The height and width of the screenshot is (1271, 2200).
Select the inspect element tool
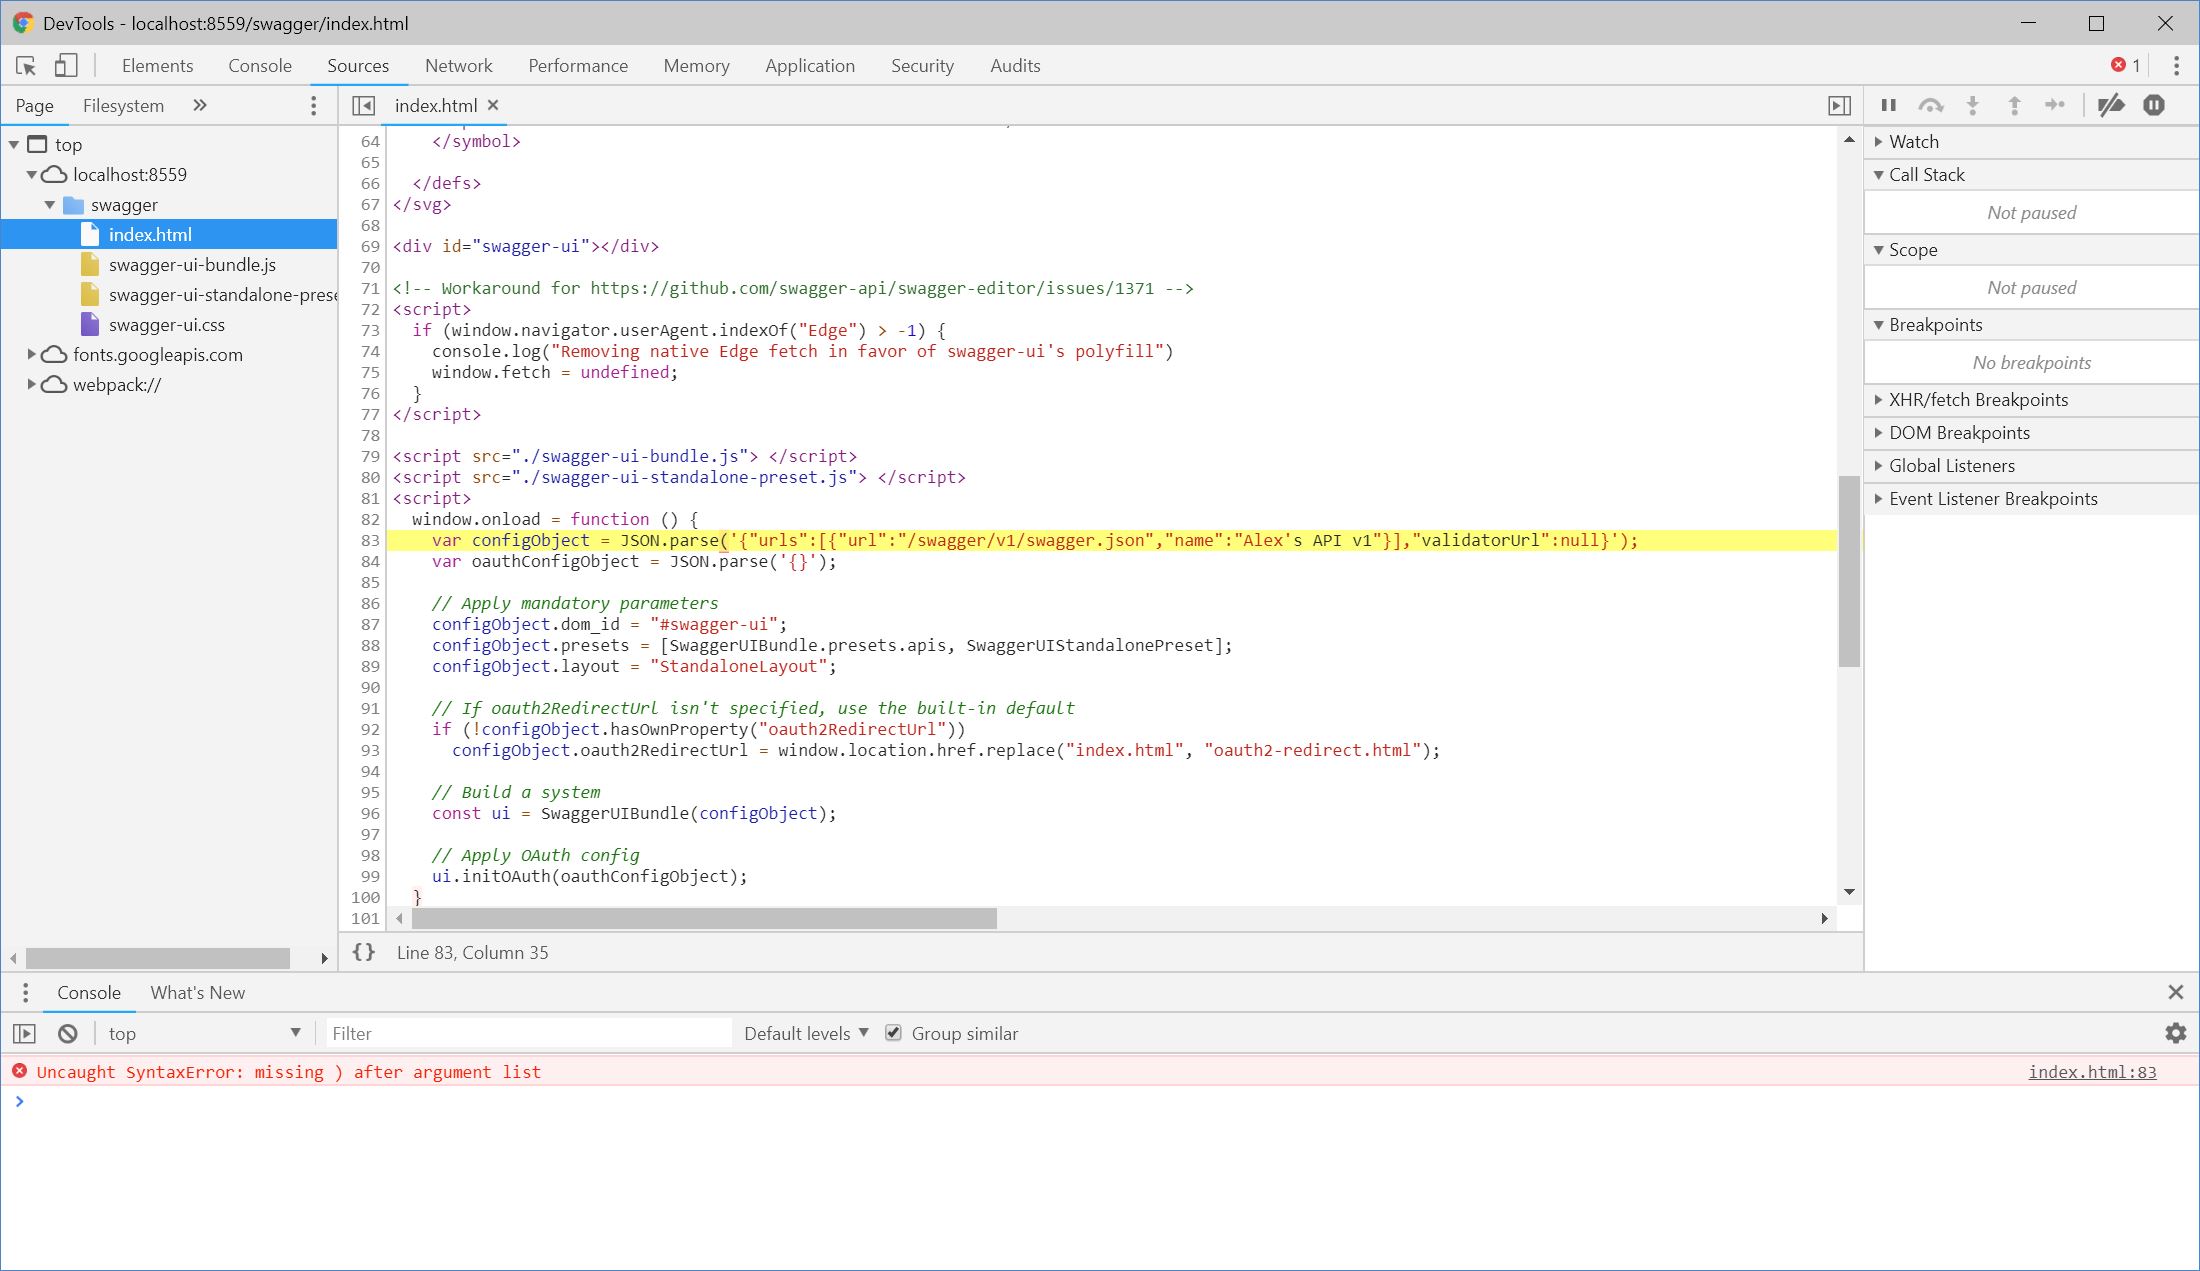pos(27,65)
